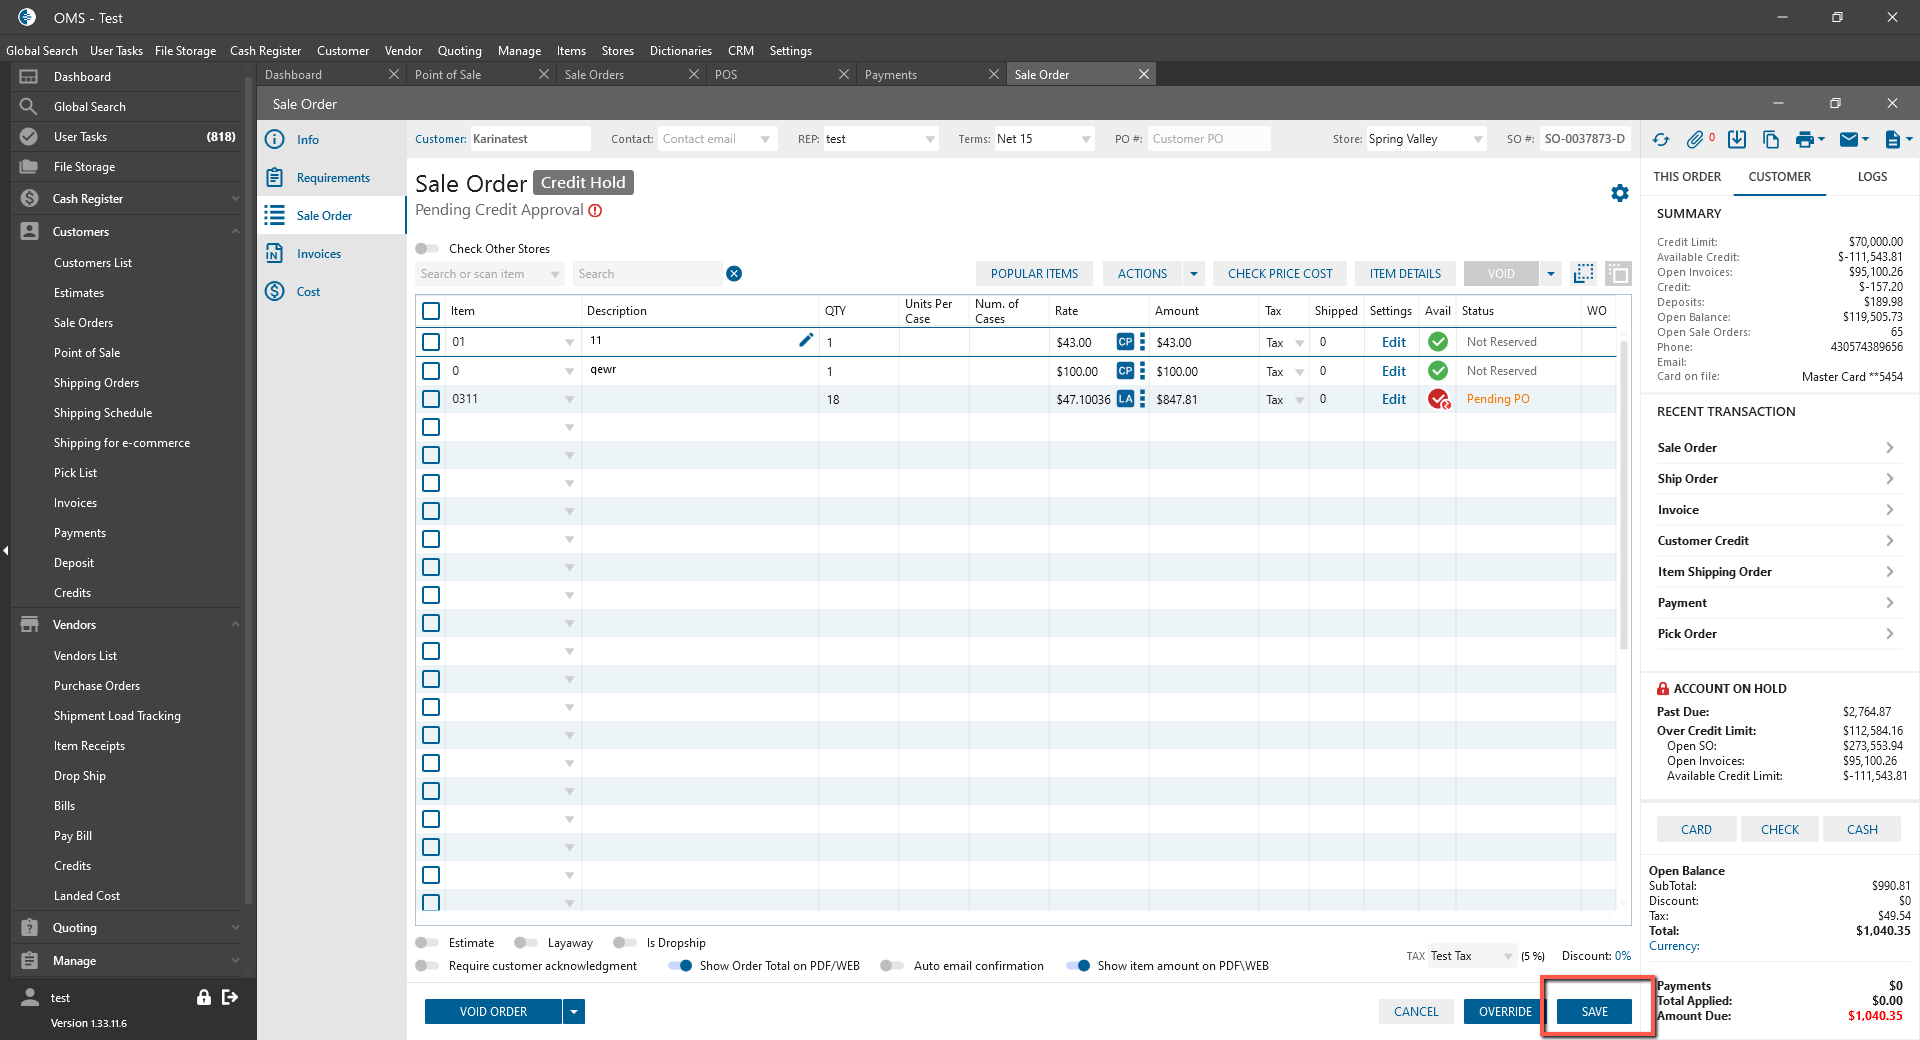
Task: Tick the checkbox for item 0311
Action: click(431, 399)
